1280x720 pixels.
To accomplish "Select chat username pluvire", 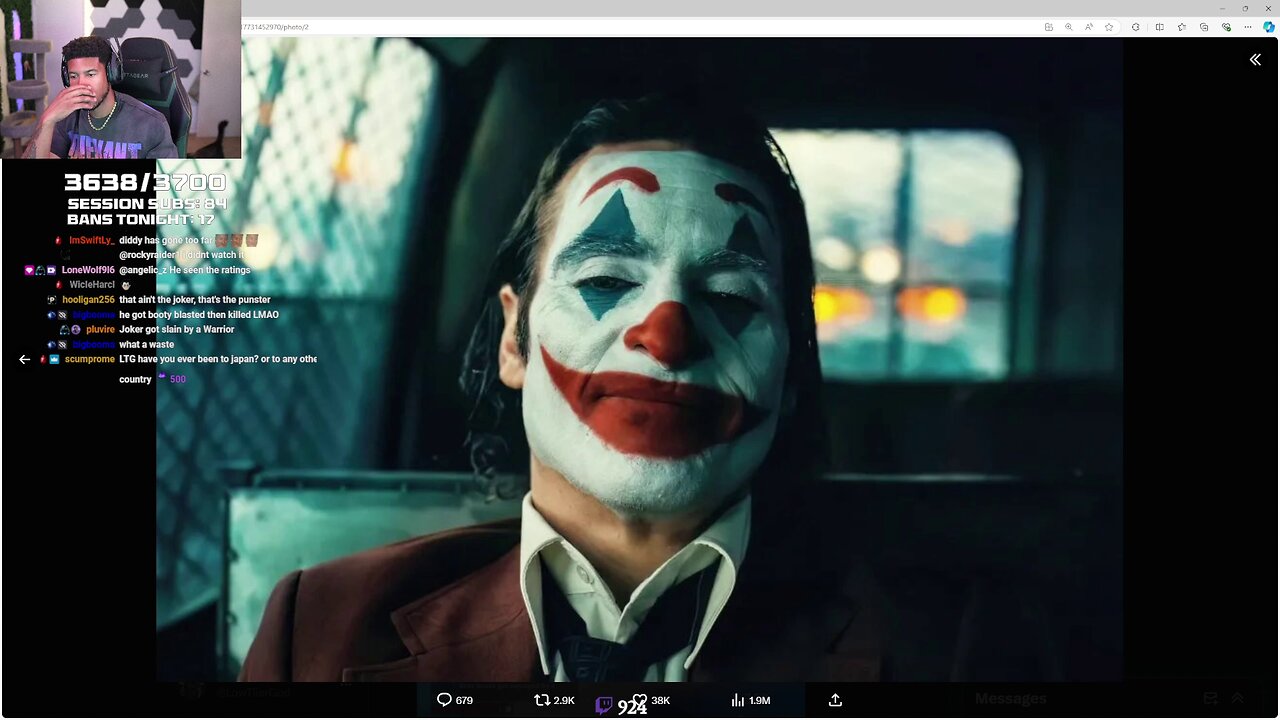I will (x=100, y=330).
